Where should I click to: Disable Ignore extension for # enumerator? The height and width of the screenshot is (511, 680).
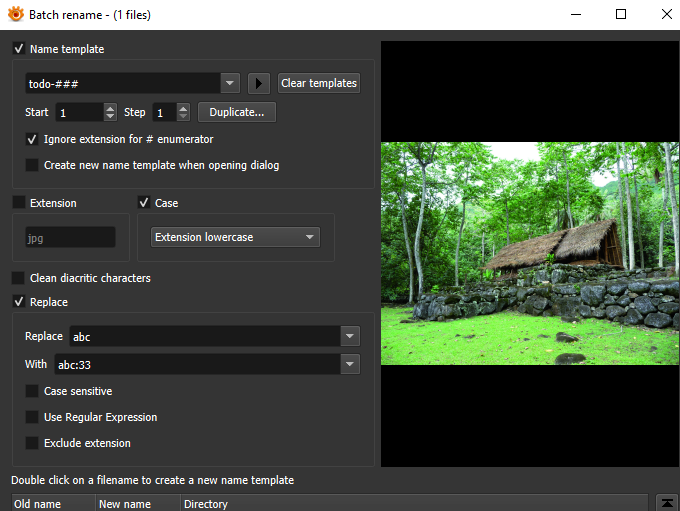tap(32, 139)
